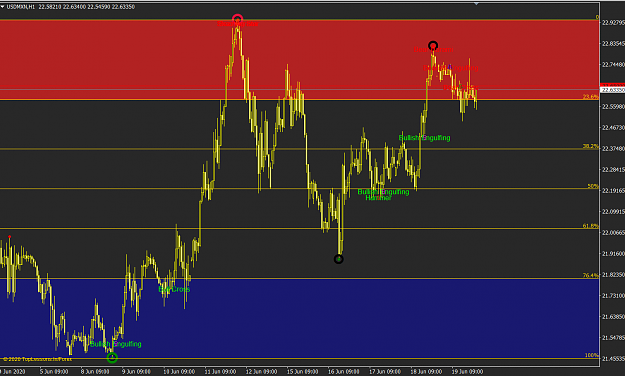Click the 18 Jun 09:00 time label
The width and height of the screenshot is (625, 376).
[426, 372]
